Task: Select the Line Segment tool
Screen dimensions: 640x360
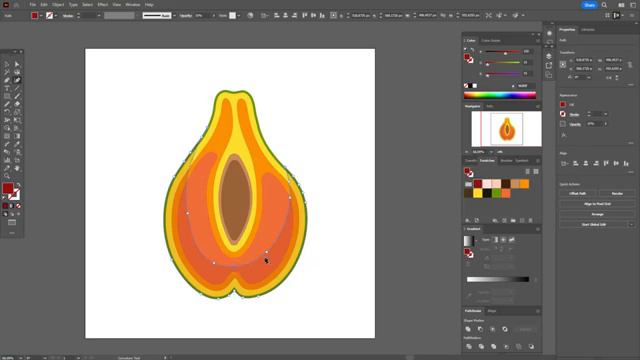Action: [x=17, y=88]
